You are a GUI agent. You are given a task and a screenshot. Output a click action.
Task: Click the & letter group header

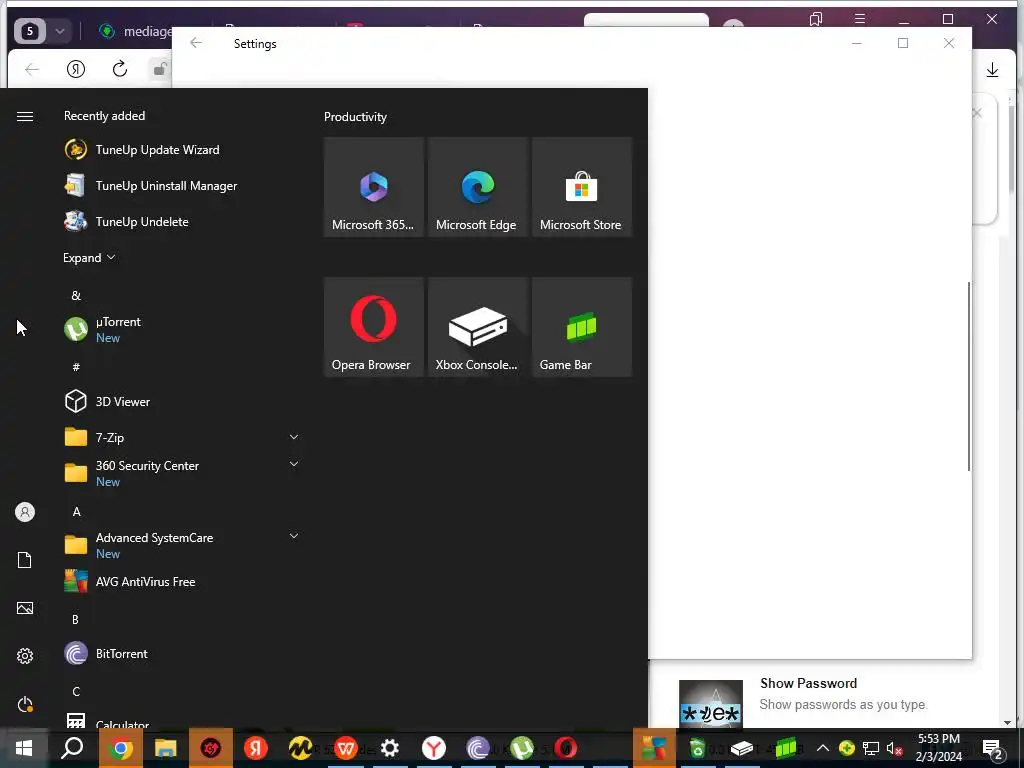point(76,296)
